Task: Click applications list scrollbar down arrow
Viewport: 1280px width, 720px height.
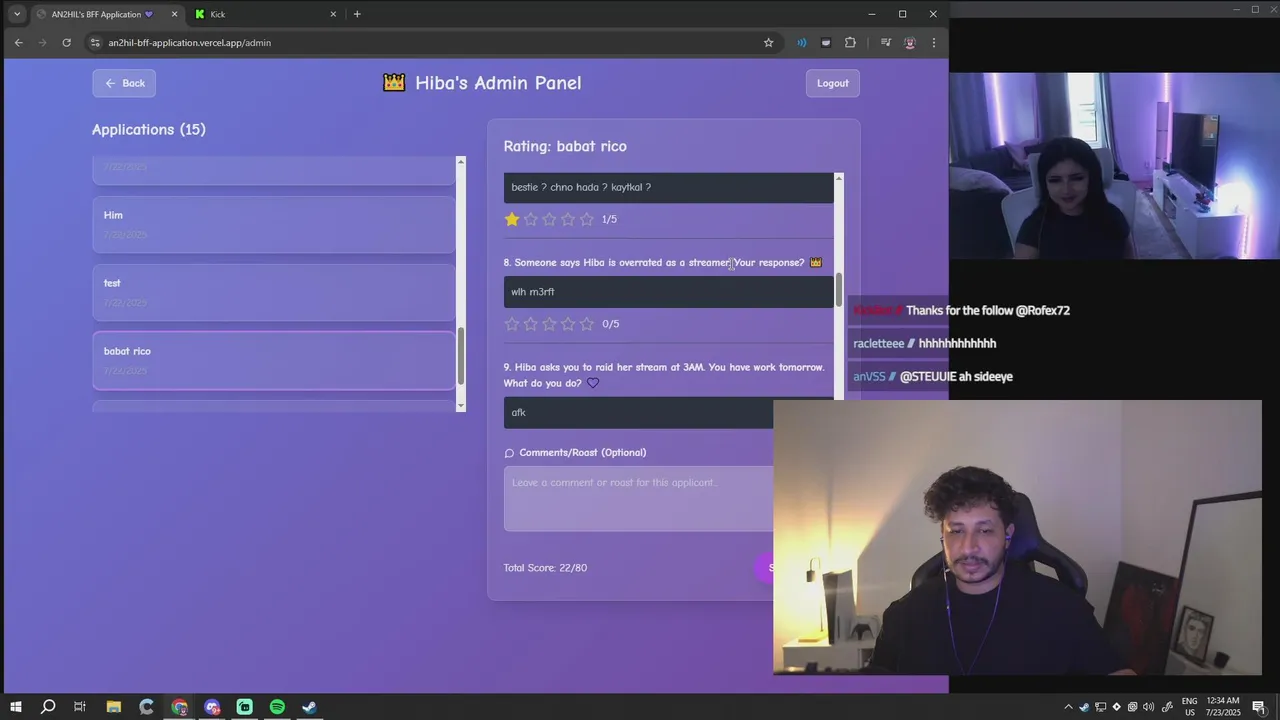Action: click(461, 405)
